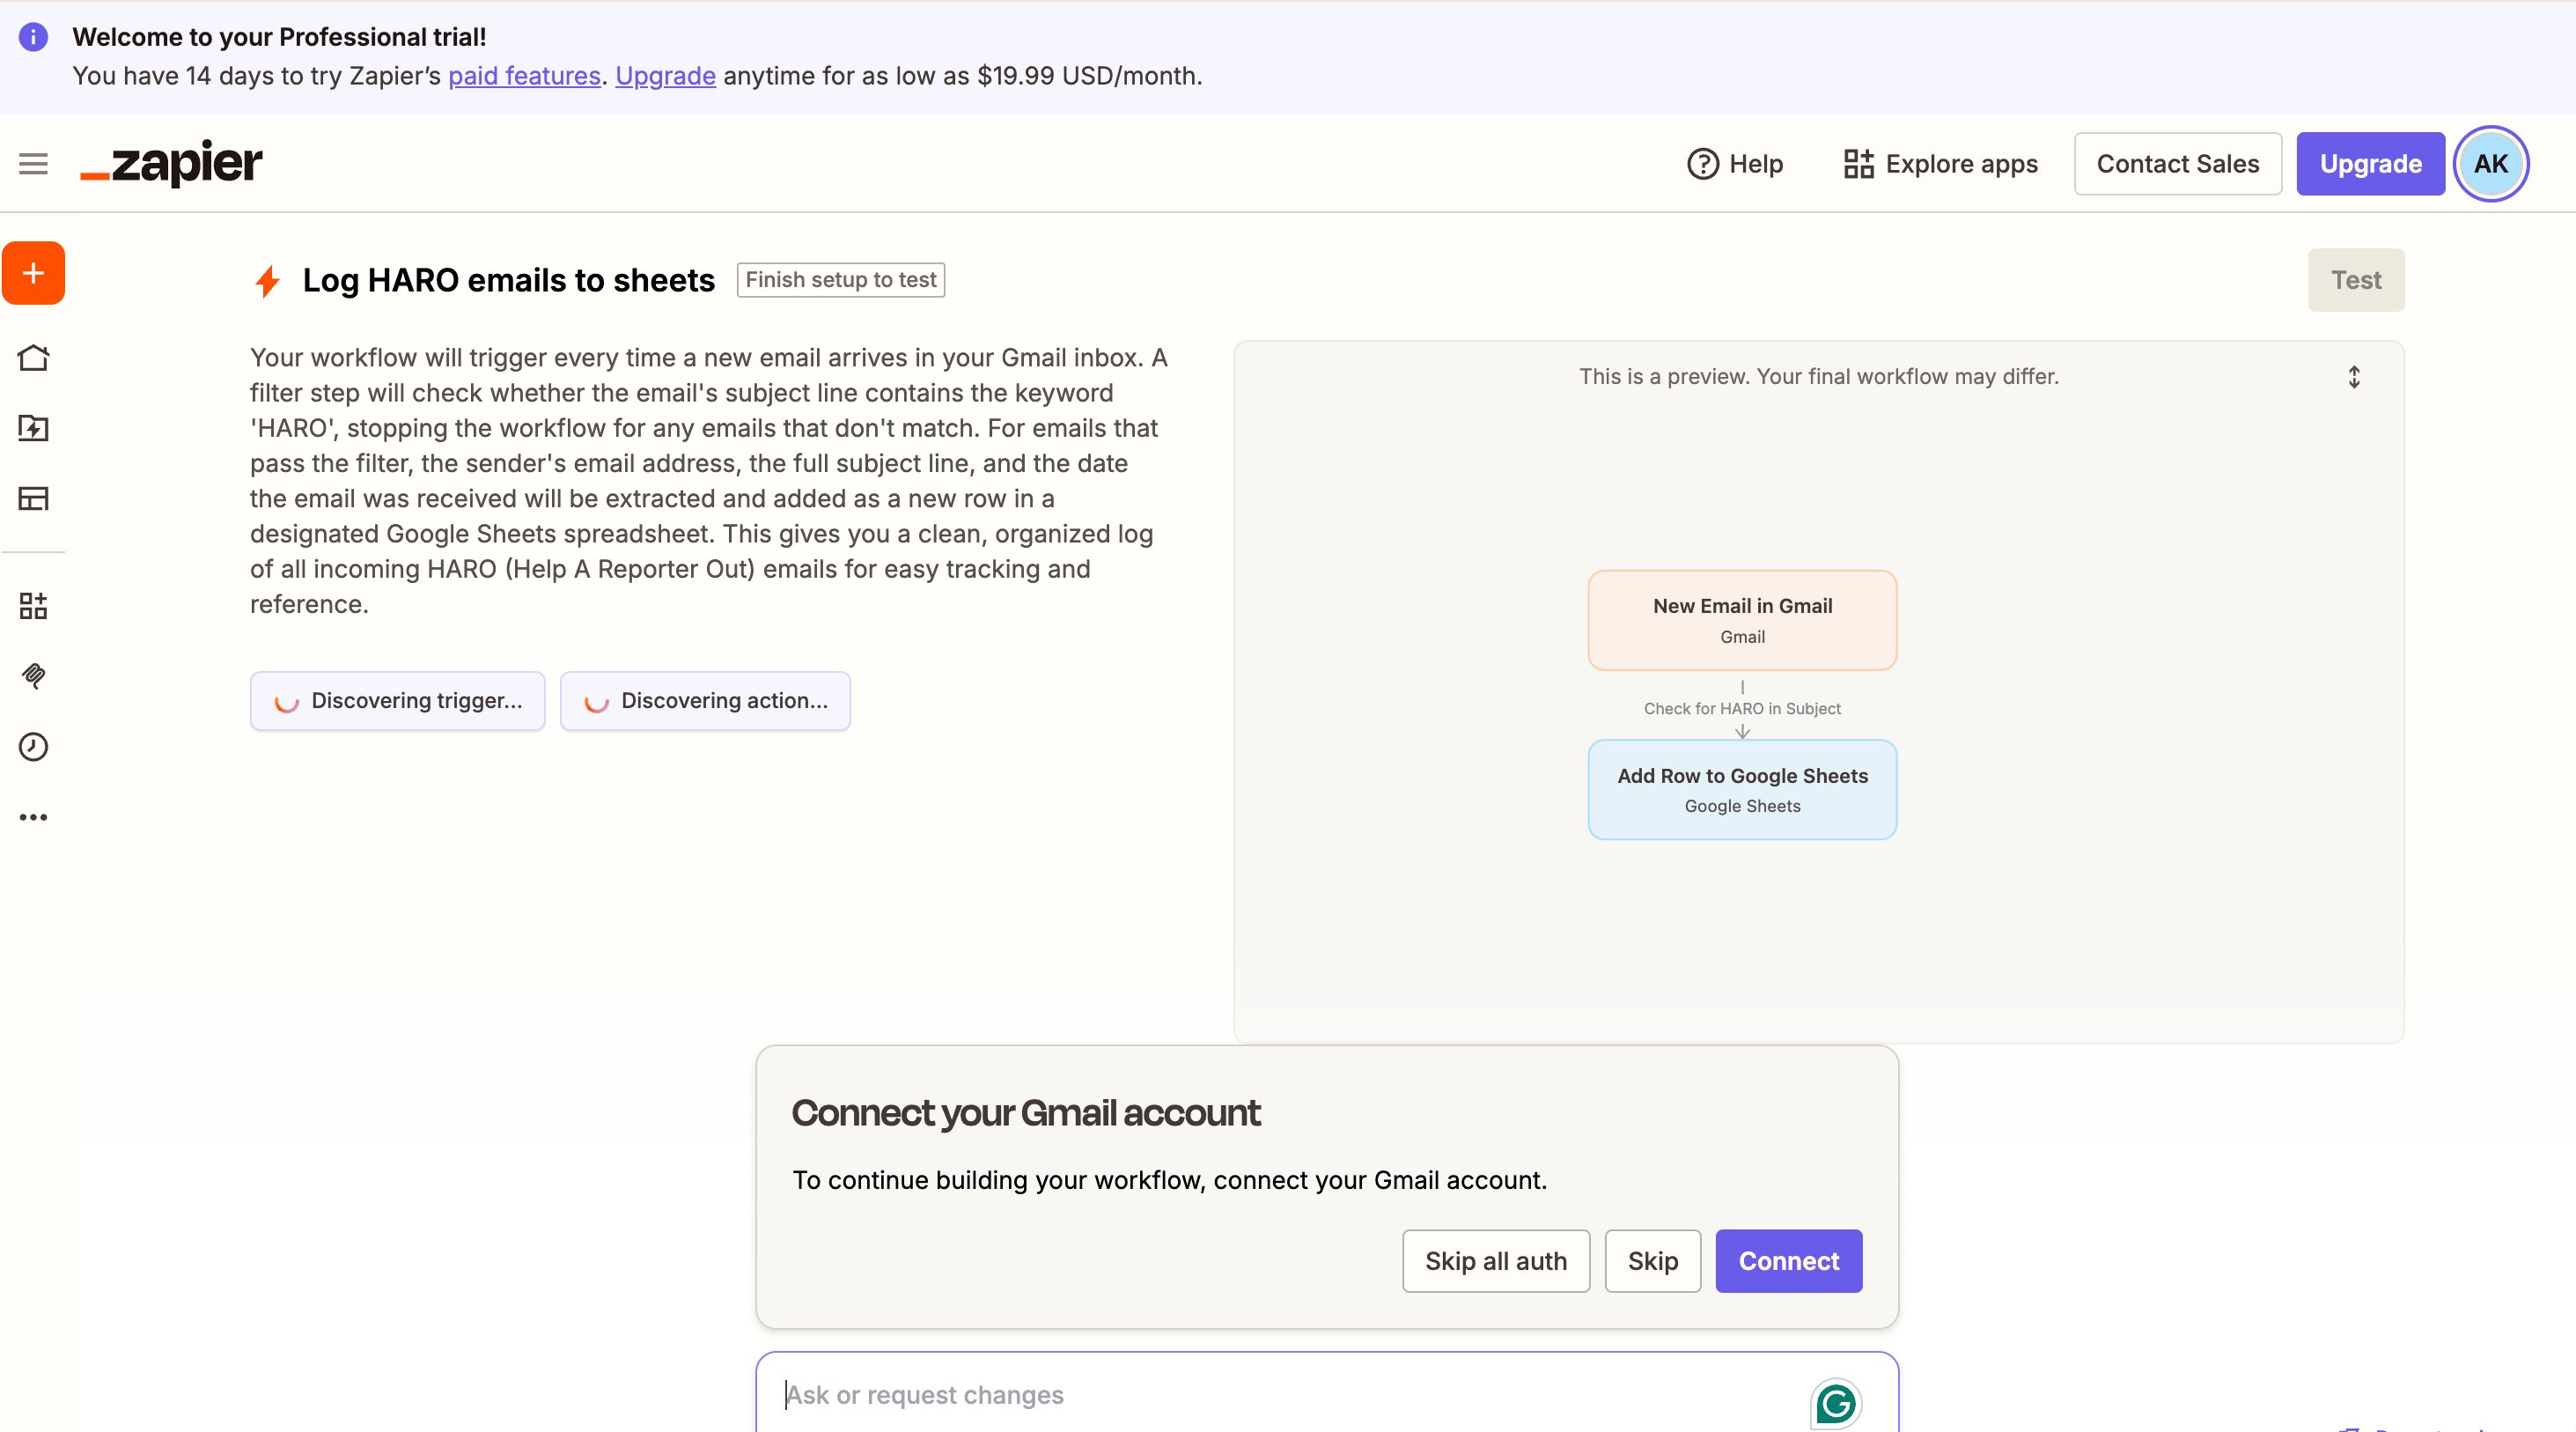Image resolution: width=2576 pixels, height=1432 pixels.
Task: Click the Test button
Action: tap(2355, 280)
